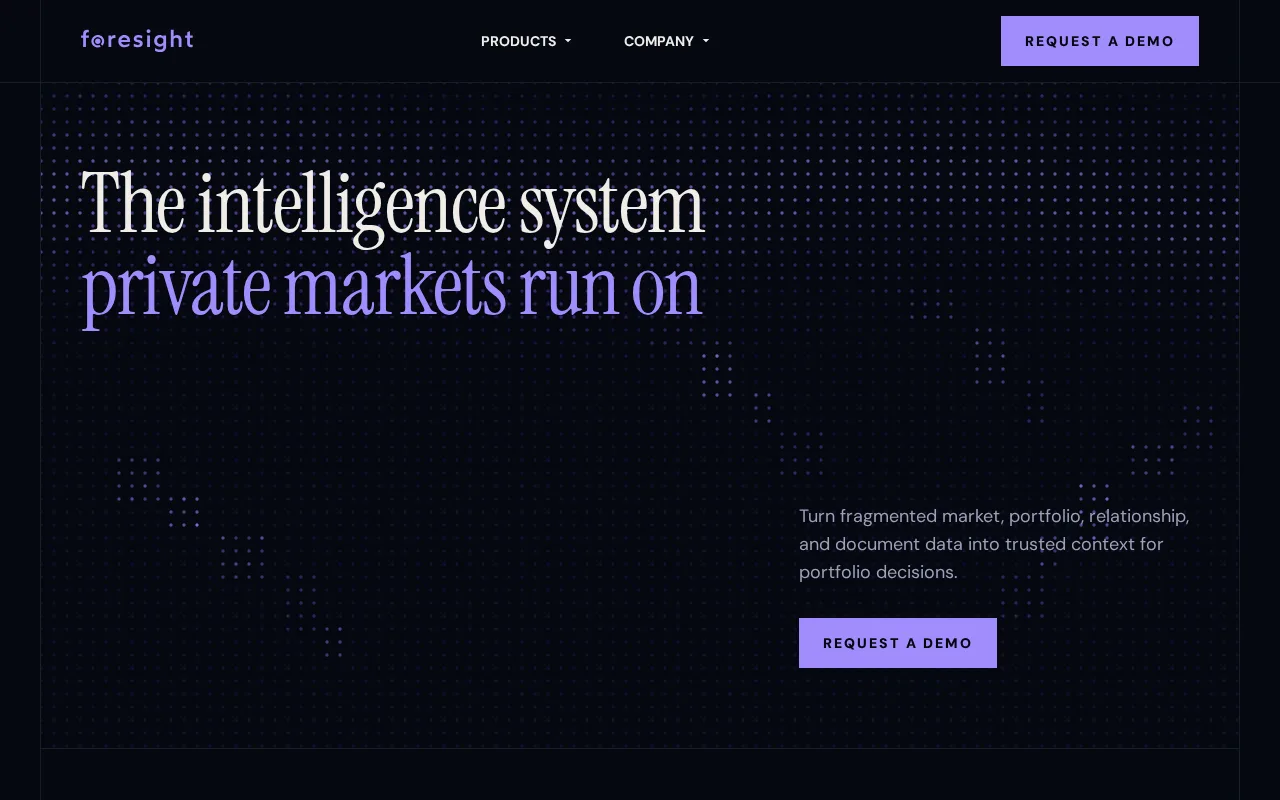Open the Products dropdown menu
Viewport: 1280px width, 800px height.
pyautogui.click(x=526, y=41)
